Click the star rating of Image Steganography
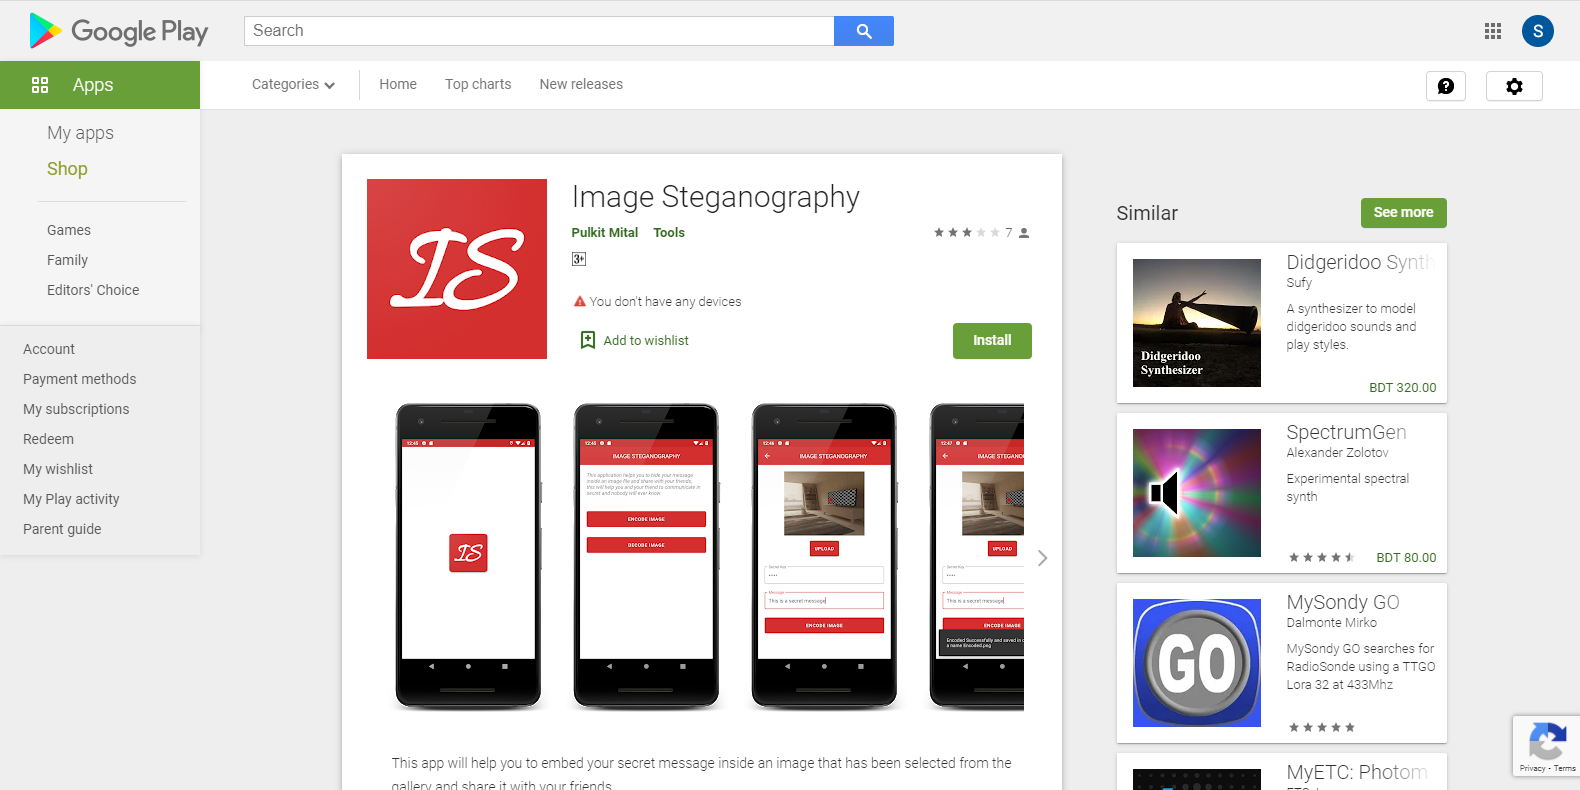 pyautogui.click(x=966, y=233)
